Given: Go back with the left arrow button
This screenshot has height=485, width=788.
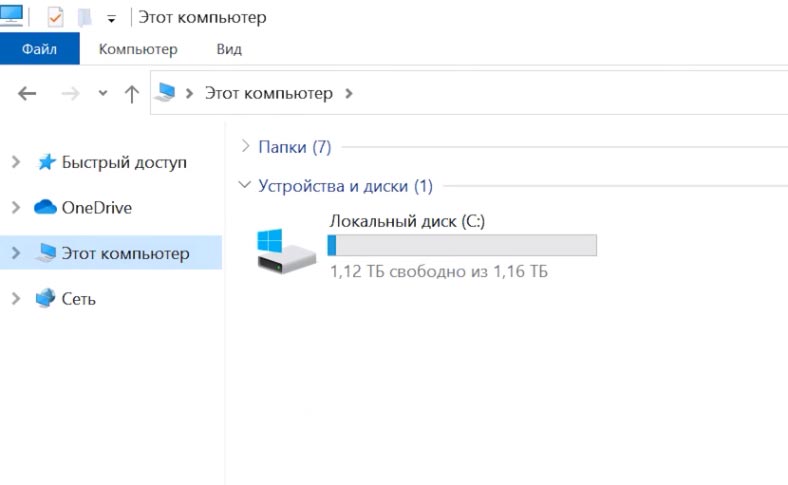Looking at the screenshot, I should tap(27, 94).
